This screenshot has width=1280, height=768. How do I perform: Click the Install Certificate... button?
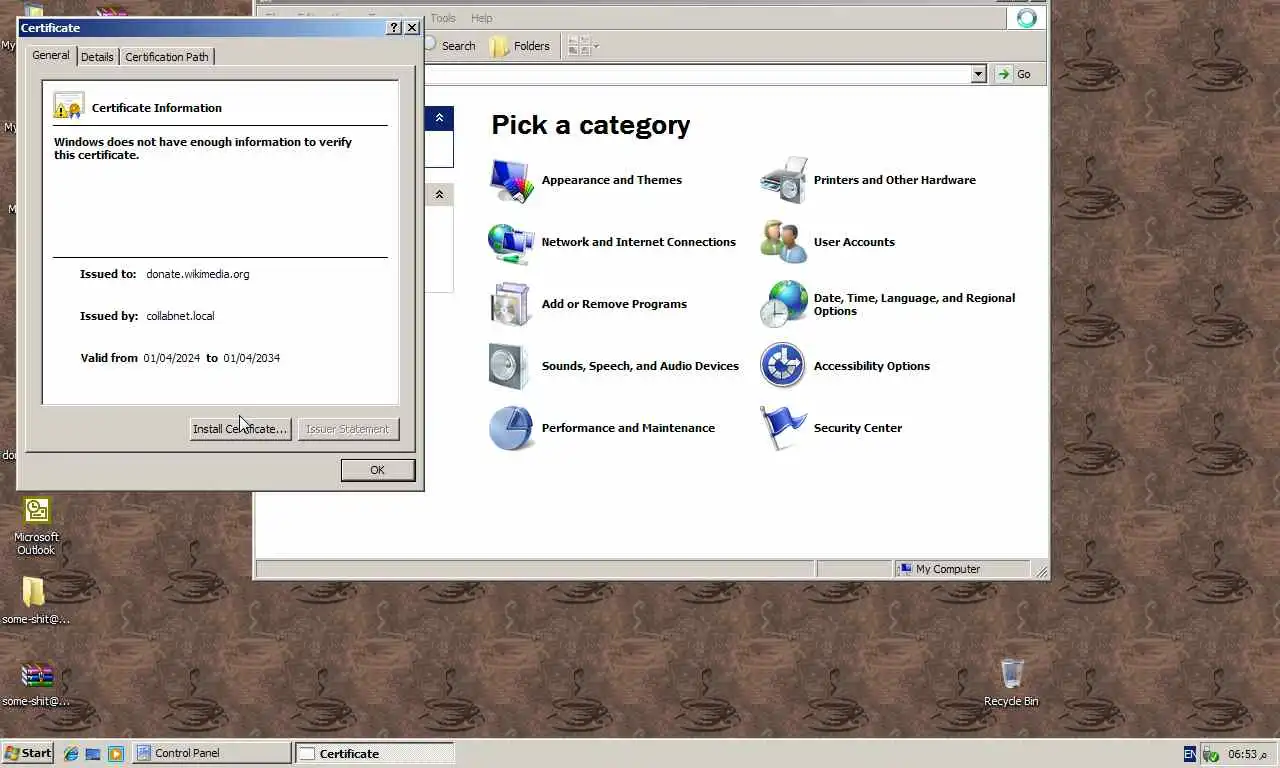tap(240, 429)
